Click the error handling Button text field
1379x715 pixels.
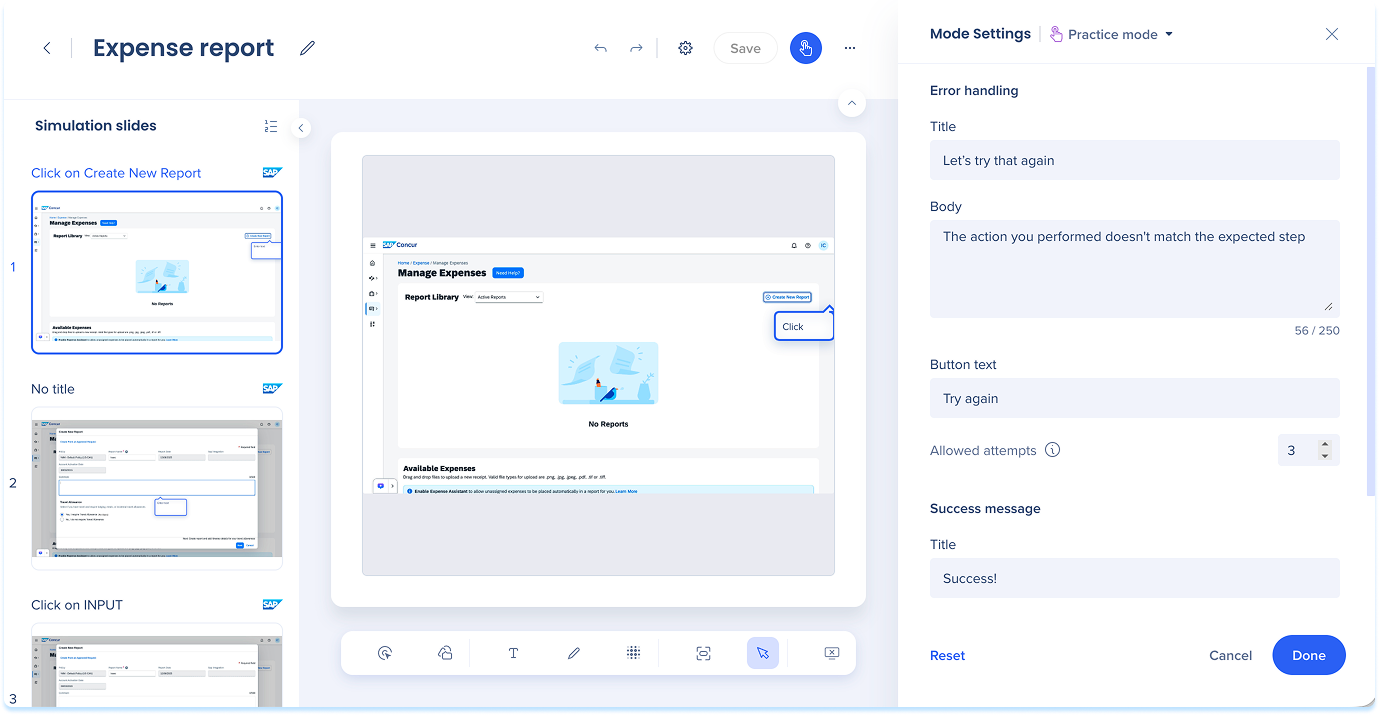(x=1134, y=398)
